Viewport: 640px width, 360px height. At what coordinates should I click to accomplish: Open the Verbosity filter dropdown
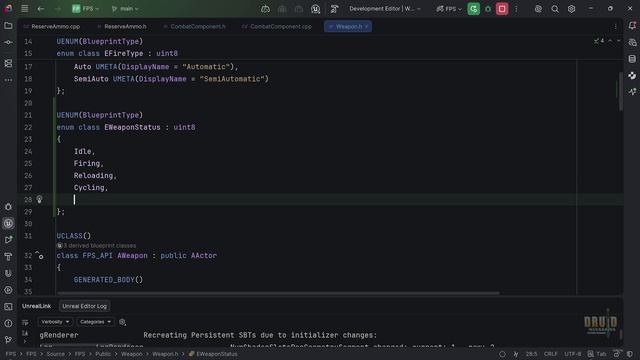[55, 322]
